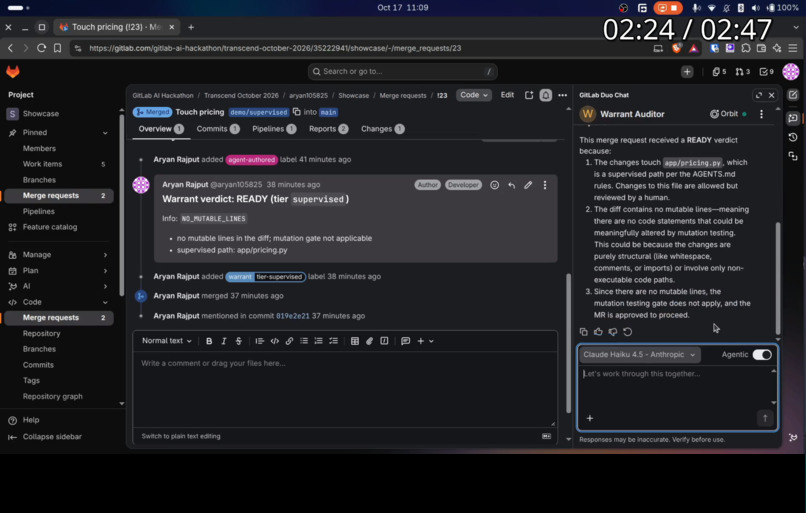Switch to Markdown editing mode icon
Viewport: 806px width, 513px height.
(546, 436)
